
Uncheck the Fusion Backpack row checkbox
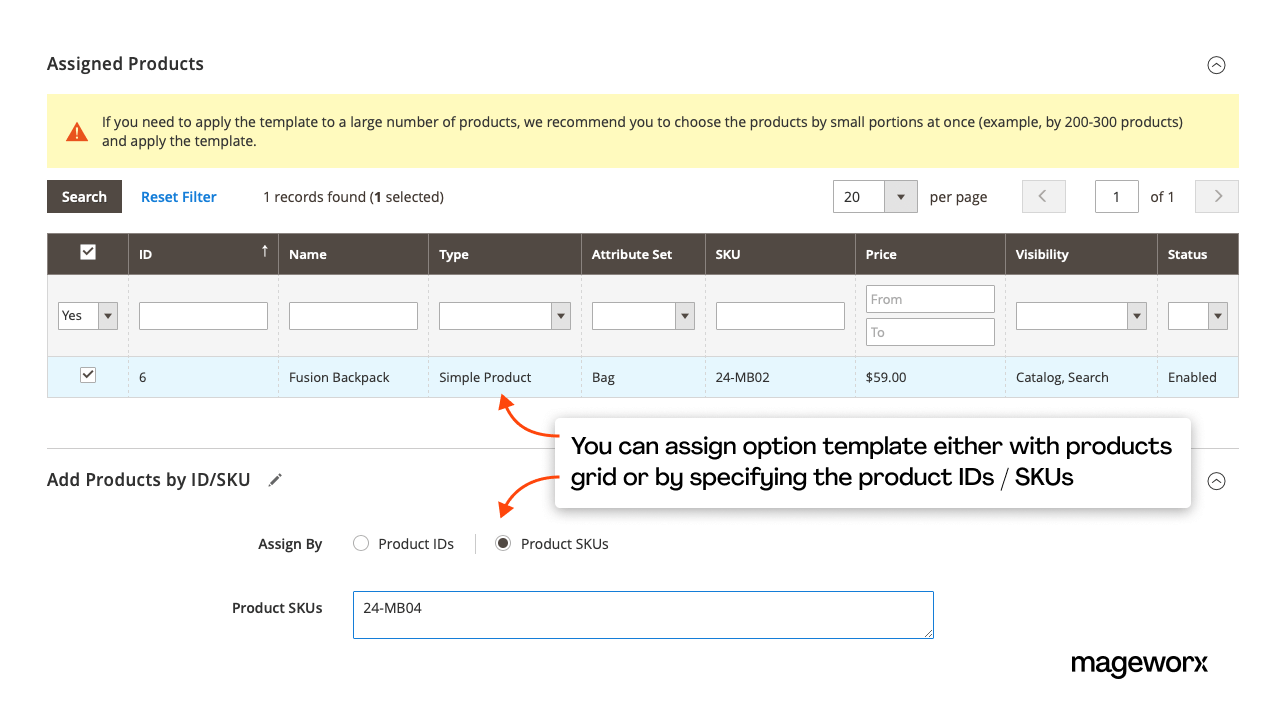point(87,374)
